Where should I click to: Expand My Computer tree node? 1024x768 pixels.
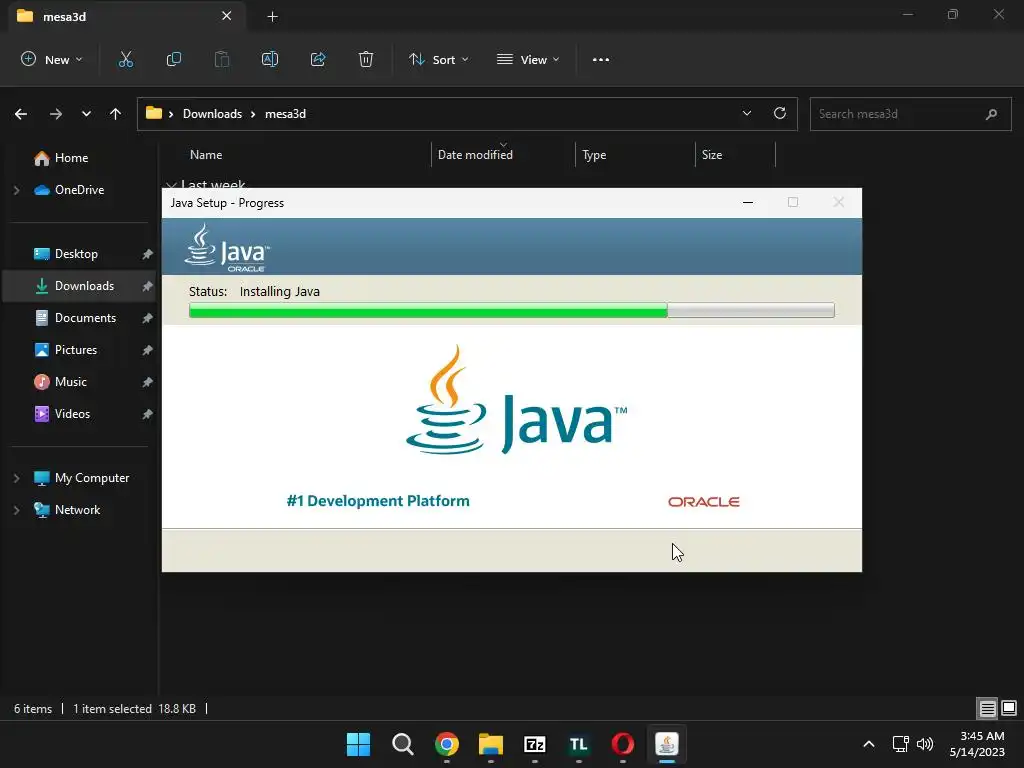[17, 478]
